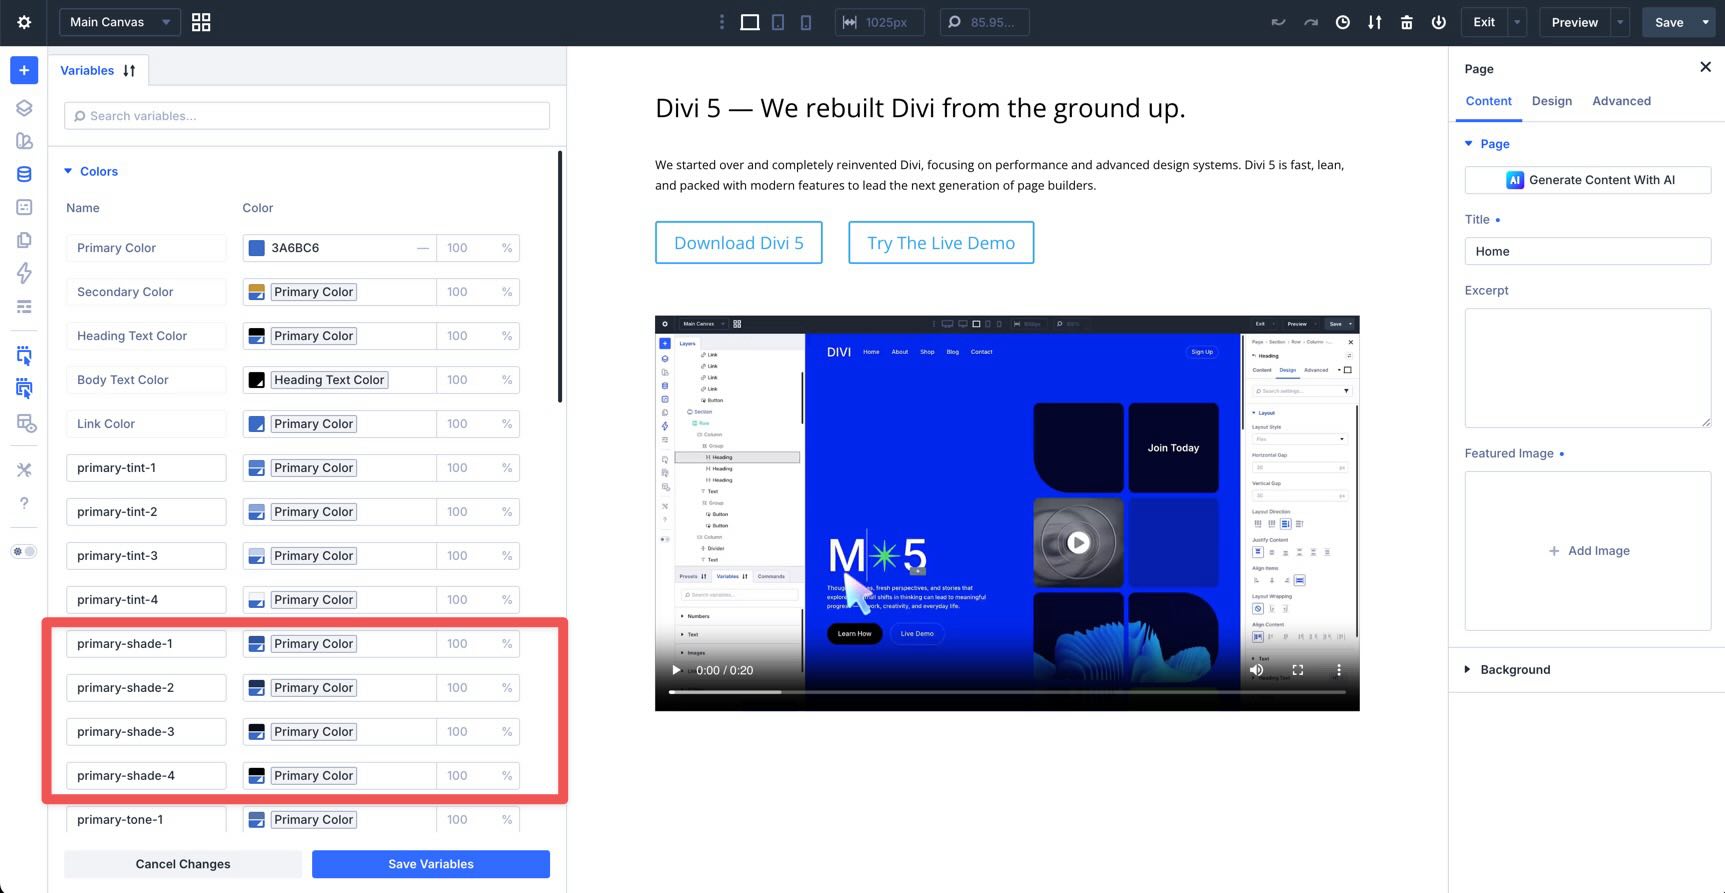
Task: Open the Preview dropdown arrow
Action: click(1620, 22)
